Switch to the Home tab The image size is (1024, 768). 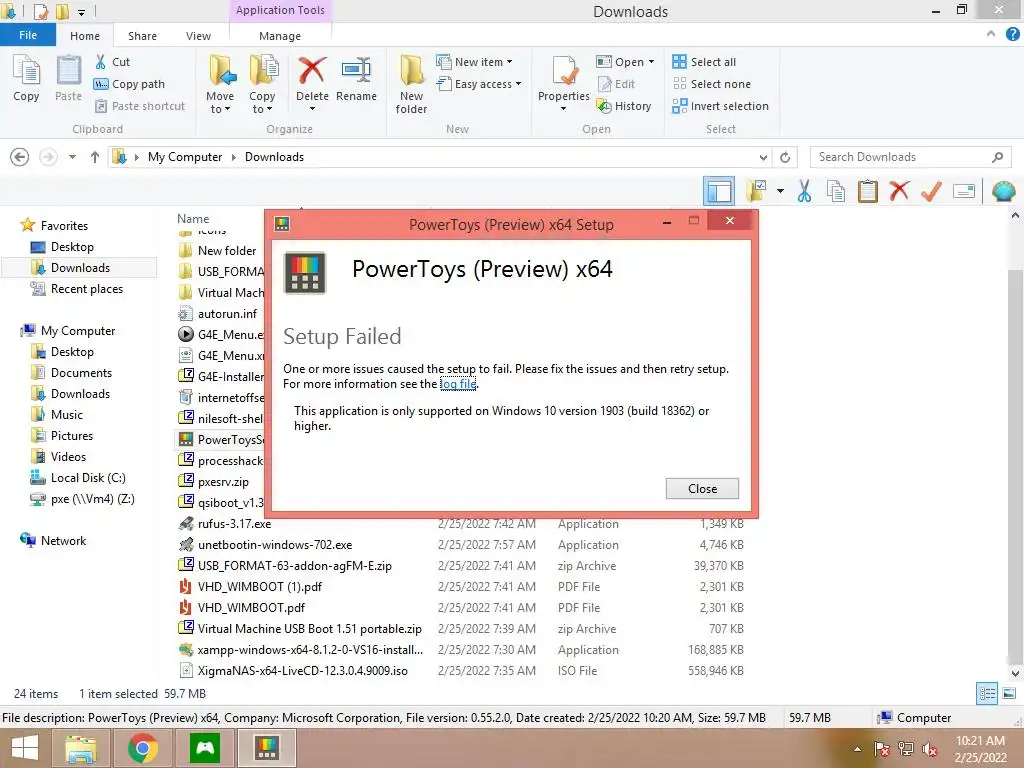click(85, 36)
